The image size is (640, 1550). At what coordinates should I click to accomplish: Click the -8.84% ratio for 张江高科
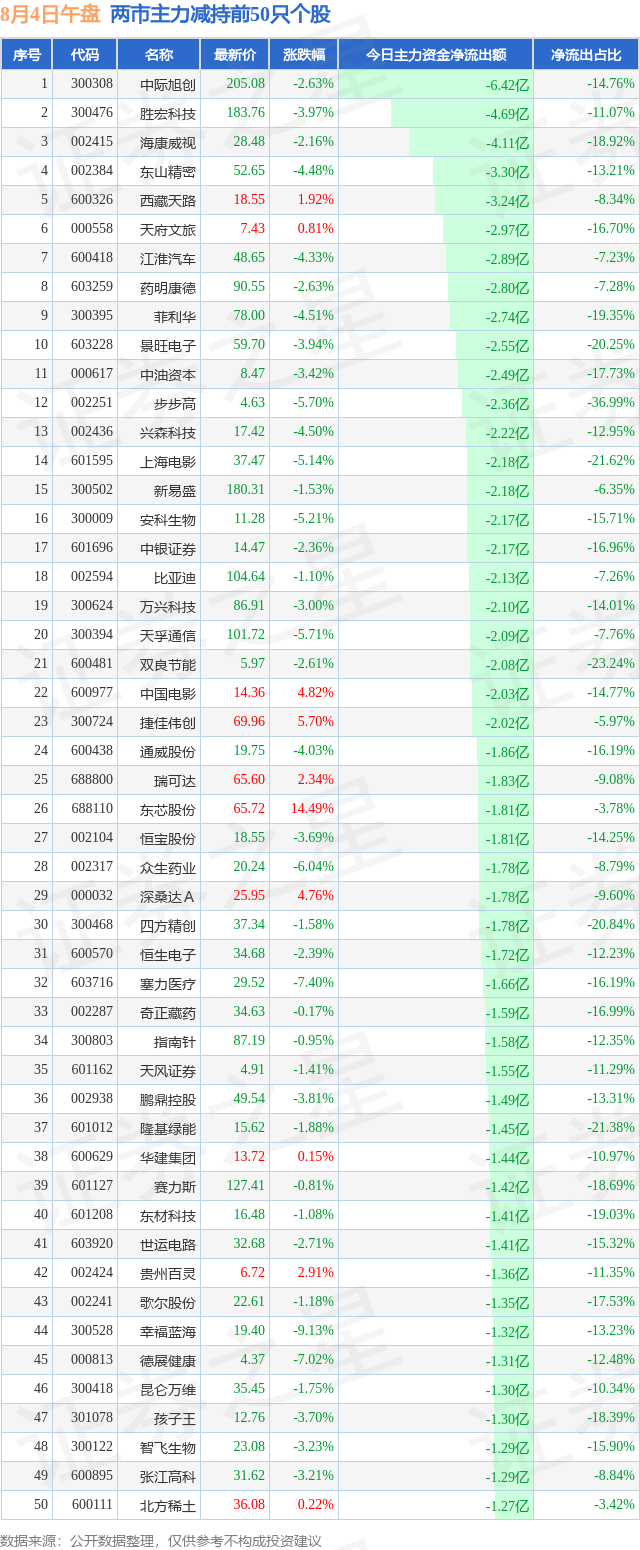coord(615,1476)
